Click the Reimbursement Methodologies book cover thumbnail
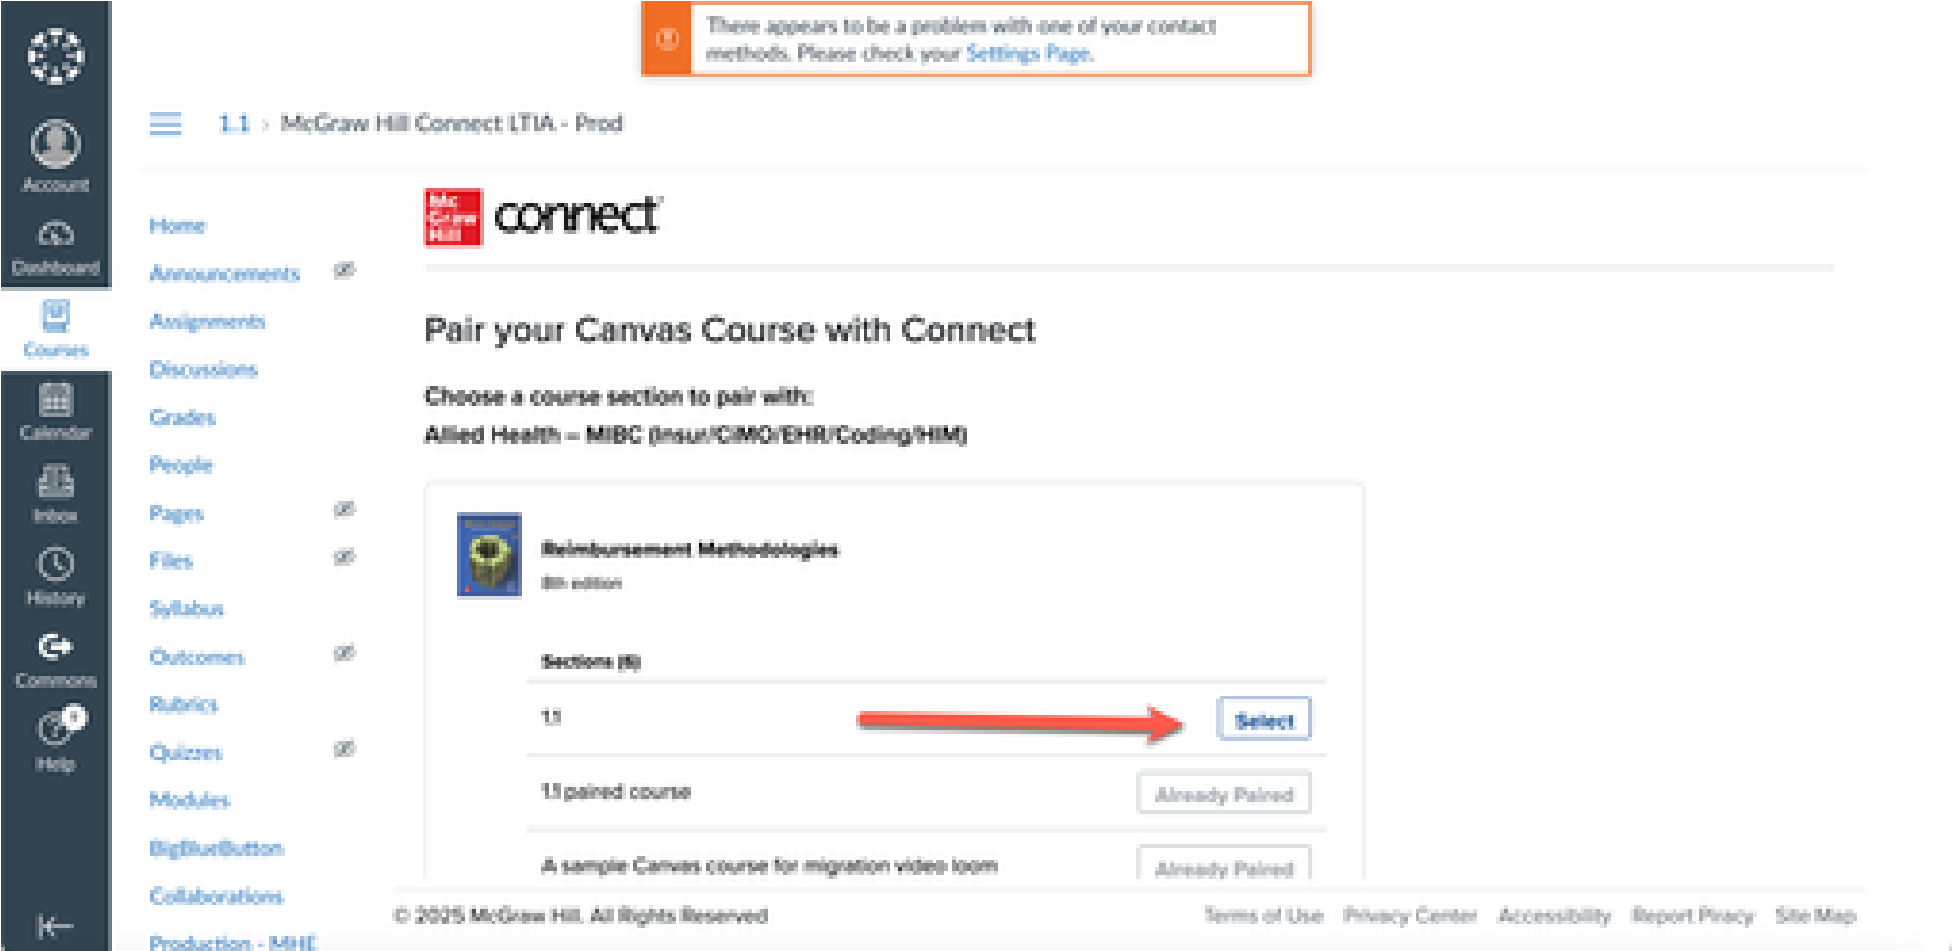Image resolution: width=1952 pixels, height=951 pixels. click(x=489, y=555)
